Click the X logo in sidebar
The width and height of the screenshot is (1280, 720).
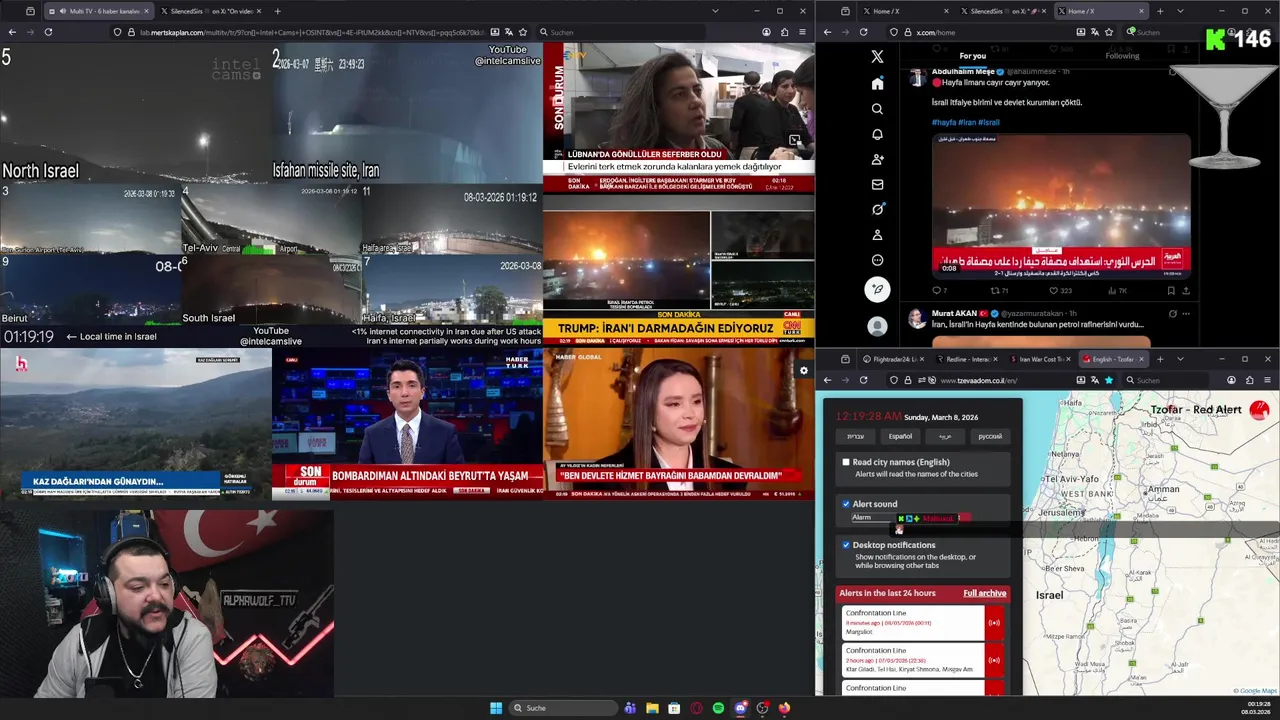pyautogui.click(x=877, y=57)
